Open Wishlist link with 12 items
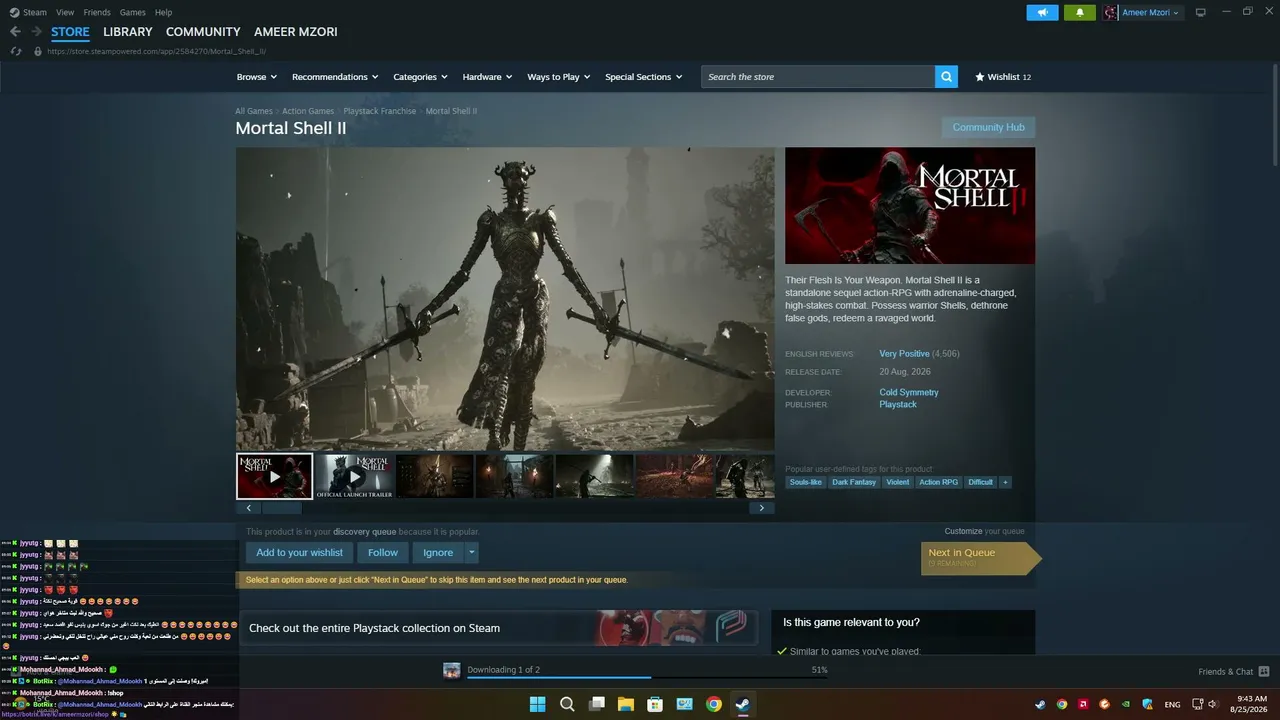The width and height of the screenshot is (1280, 720). click(1003, 77)
